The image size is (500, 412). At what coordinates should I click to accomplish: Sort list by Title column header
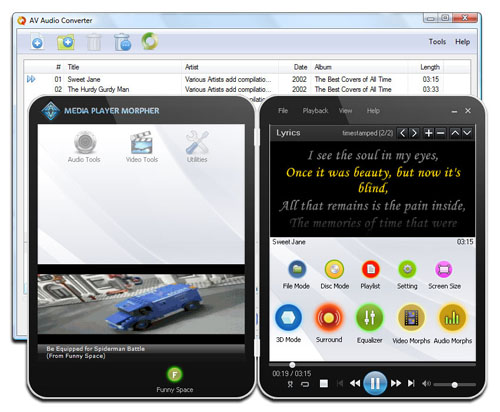point(73,67)
